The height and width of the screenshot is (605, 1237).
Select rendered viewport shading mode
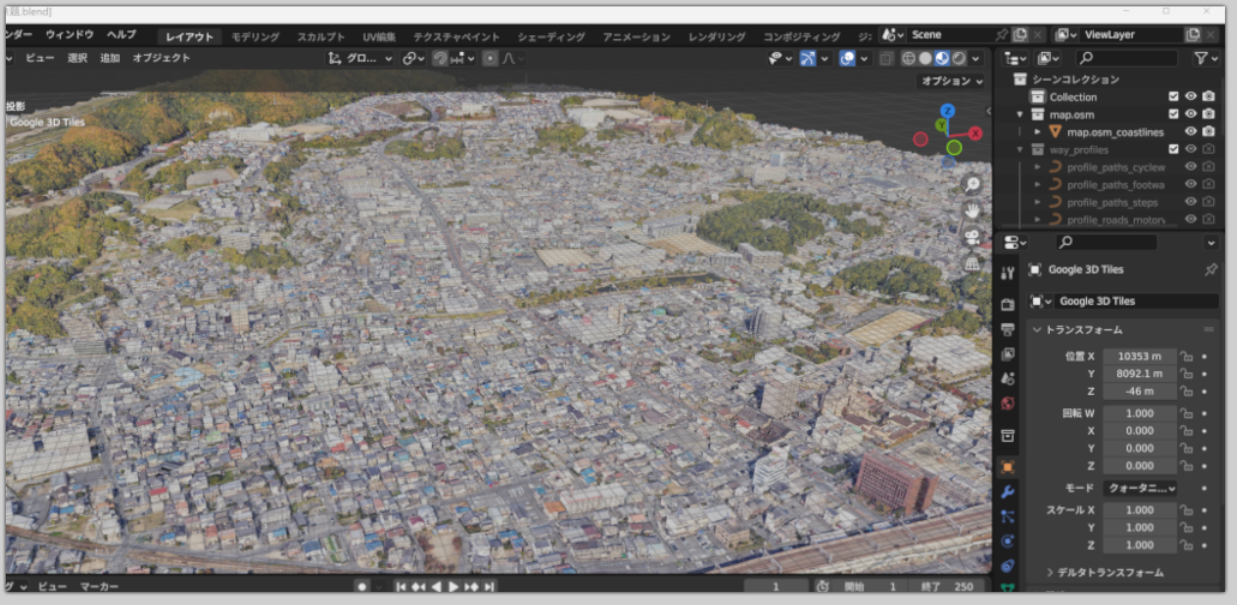click(959, 58)
